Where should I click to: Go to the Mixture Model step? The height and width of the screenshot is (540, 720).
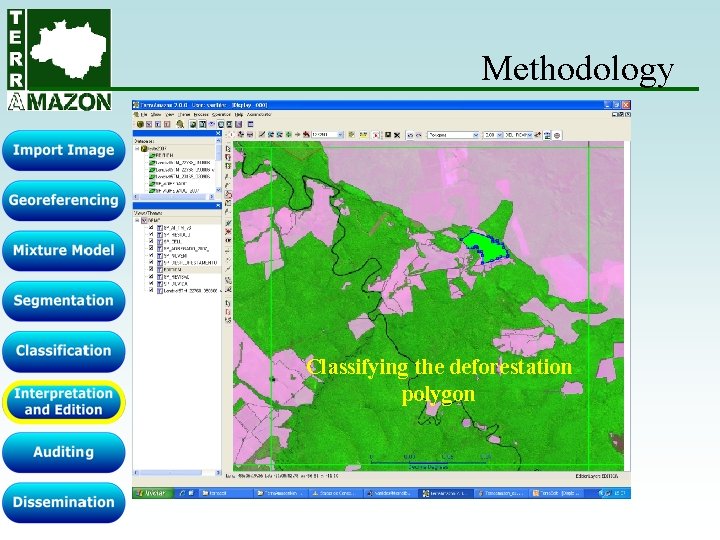[63, 250]
